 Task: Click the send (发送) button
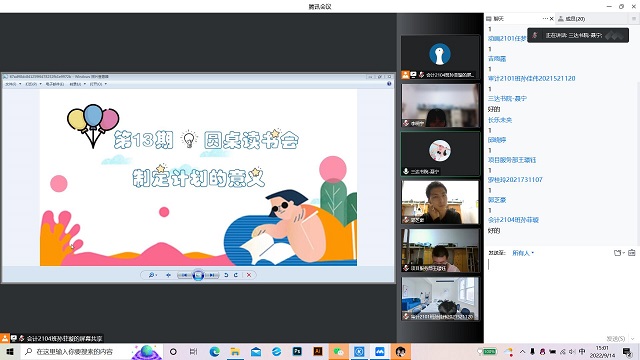(x=616, y=338)
